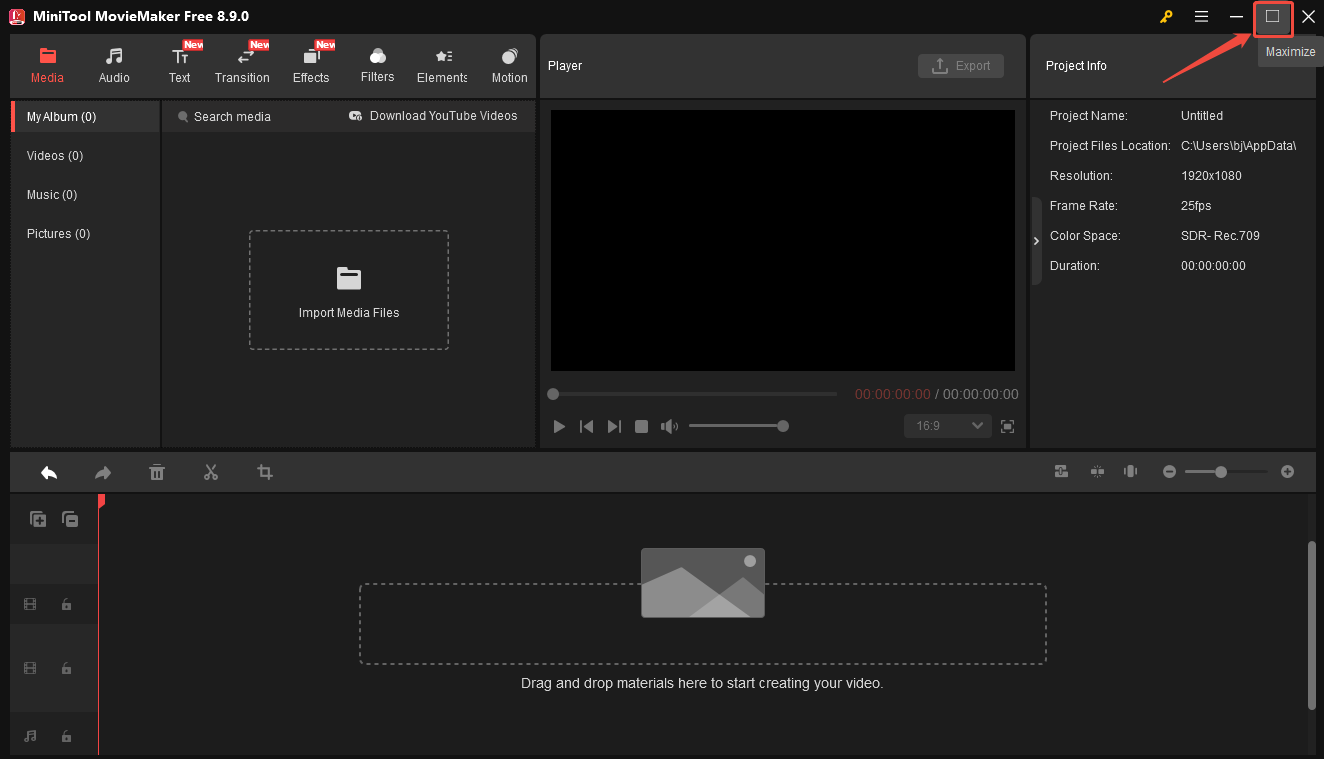Enter full screen player mode
The width and height of the screenshot is (1324, 759).
(x=1008, y=427)
